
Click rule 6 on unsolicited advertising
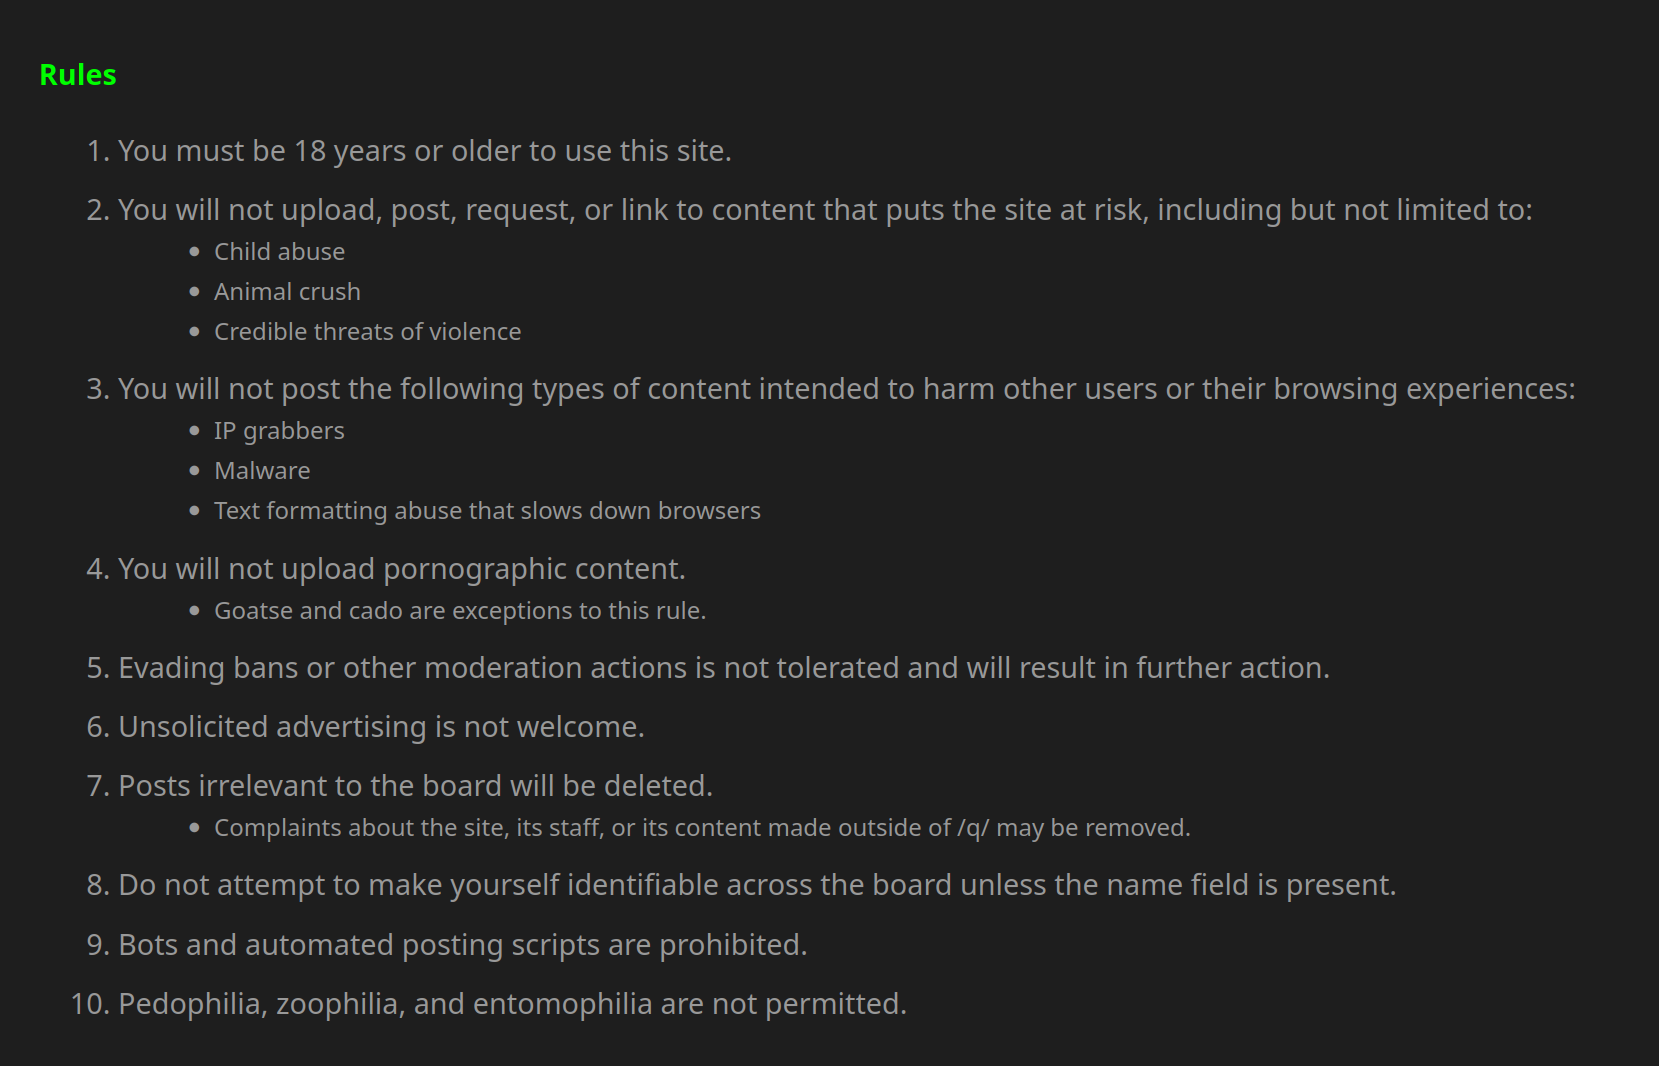click(381, 727)
